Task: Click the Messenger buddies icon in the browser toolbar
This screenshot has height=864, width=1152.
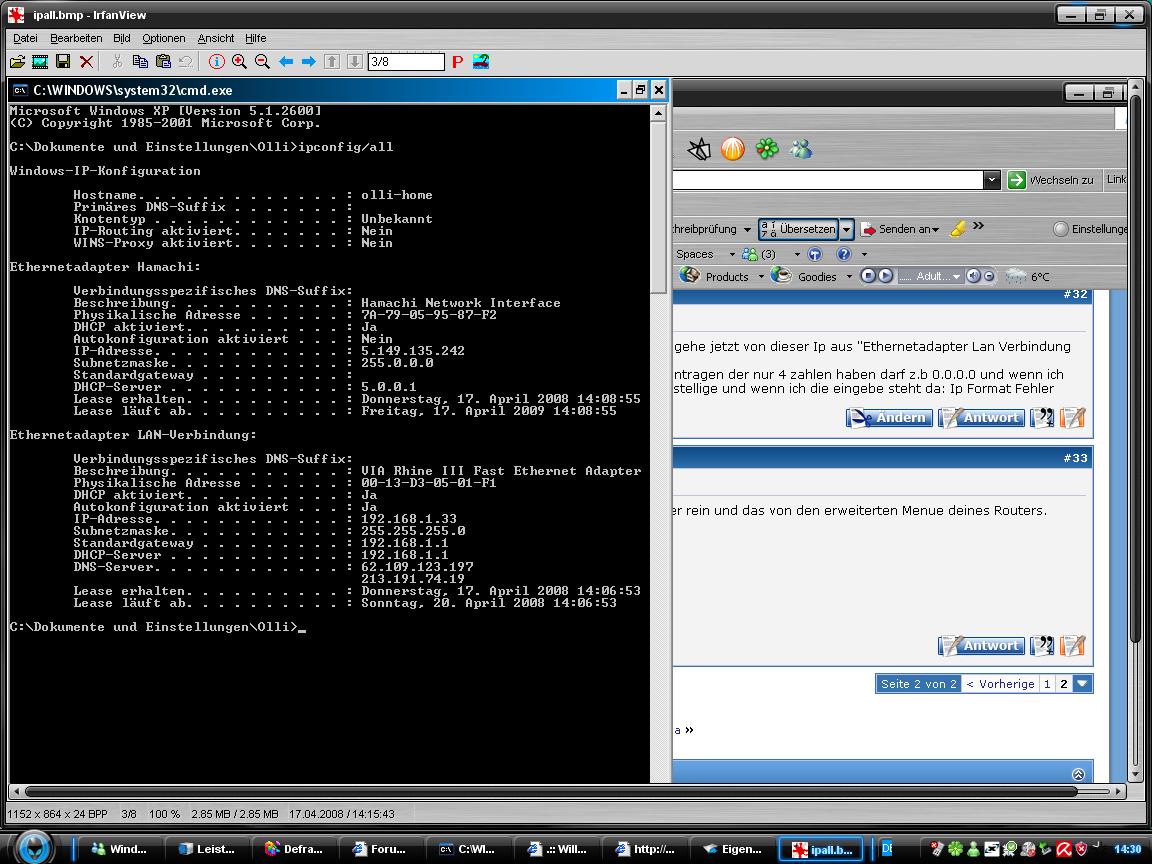Action: (801, 149)
